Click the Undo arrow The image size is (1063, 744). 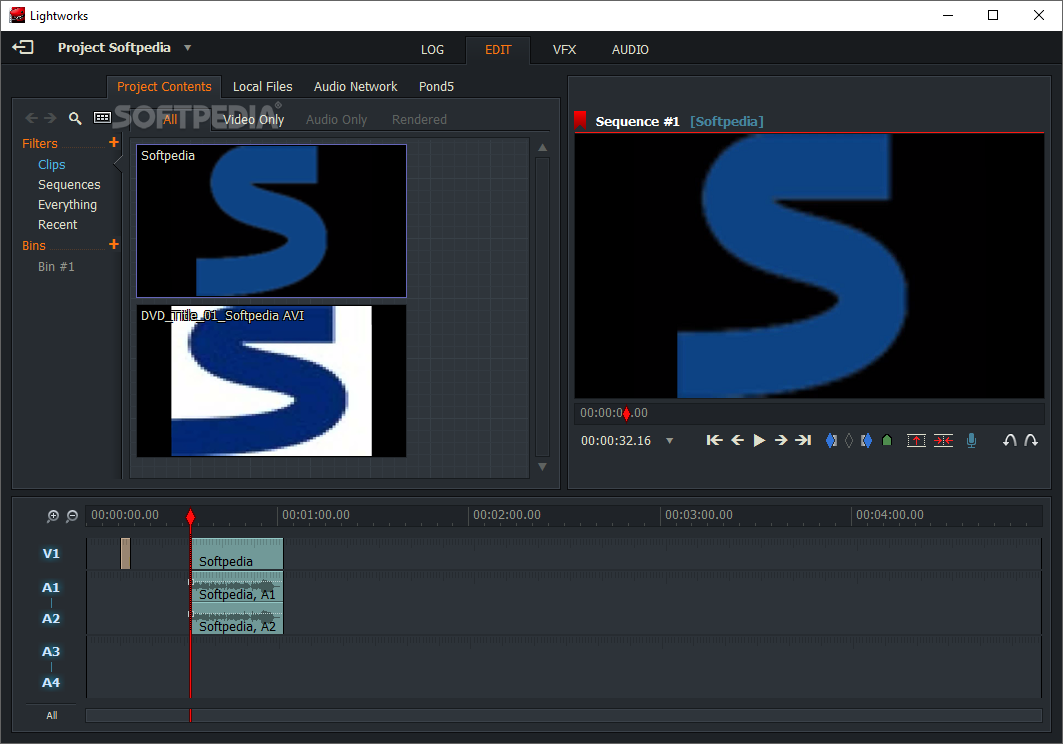point(1009,440)
